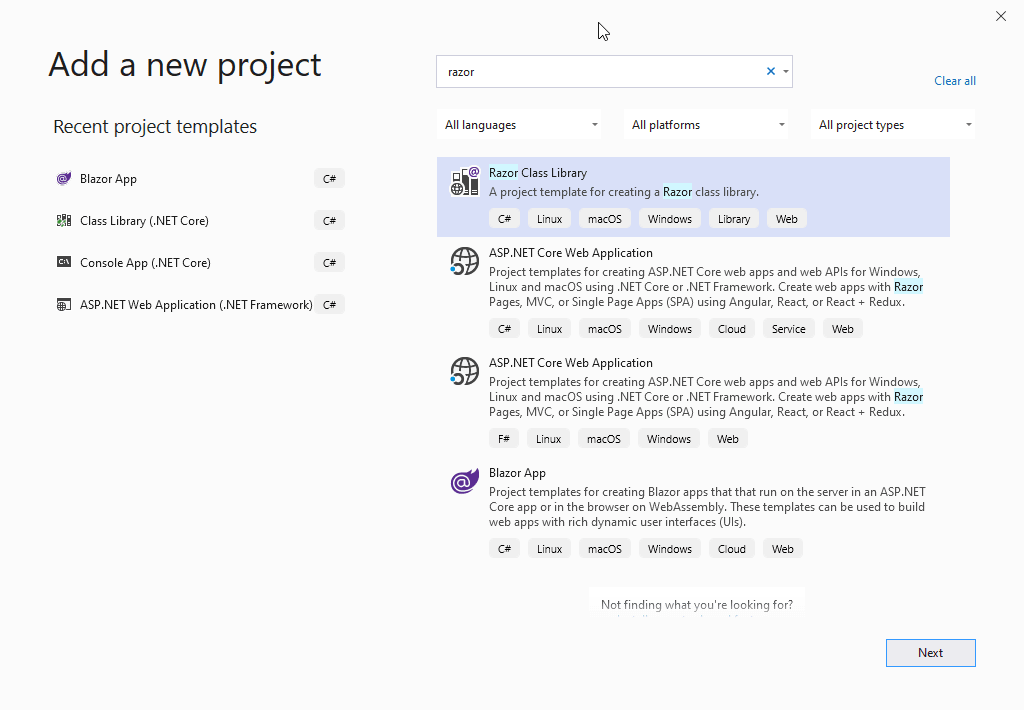Screen dimensions: 1024x710
Task: Click the Linux tag under Razor Class Library
Action: click(549, 219)
